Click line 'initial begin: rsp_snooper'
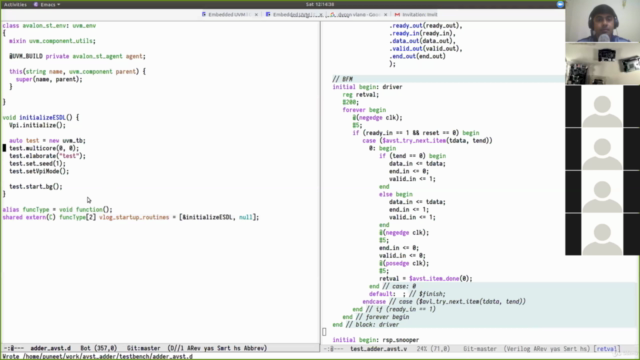Screen dimensions: 640x360 point(376,340)
